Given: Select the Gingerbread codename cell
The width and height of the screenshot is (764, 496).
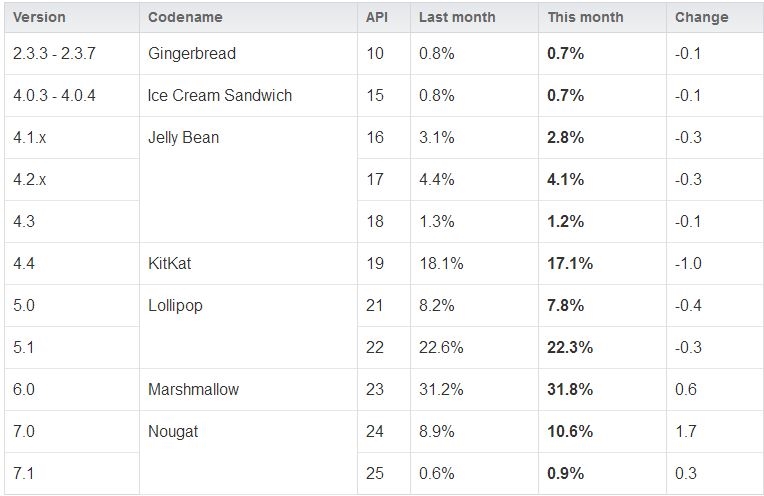Looking at the screenshot, I should (x=191, y=53).
